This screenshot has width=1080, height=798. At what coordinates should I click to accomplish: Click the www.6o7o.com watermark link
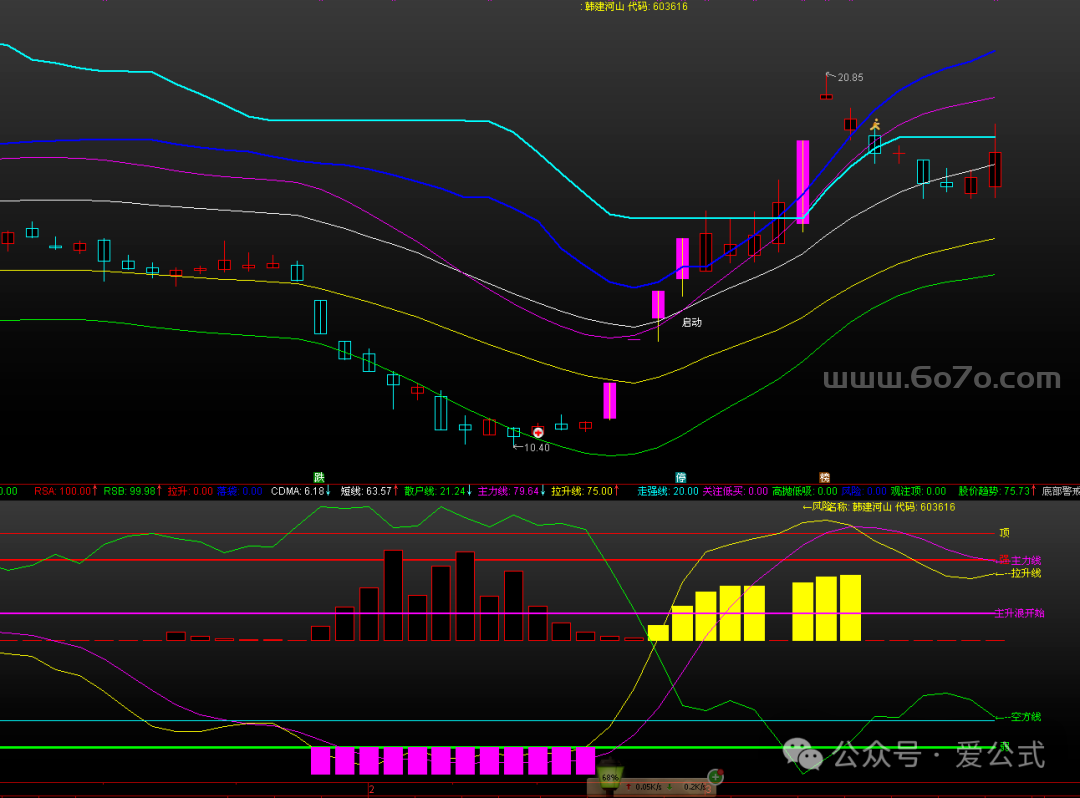[941, 379]
